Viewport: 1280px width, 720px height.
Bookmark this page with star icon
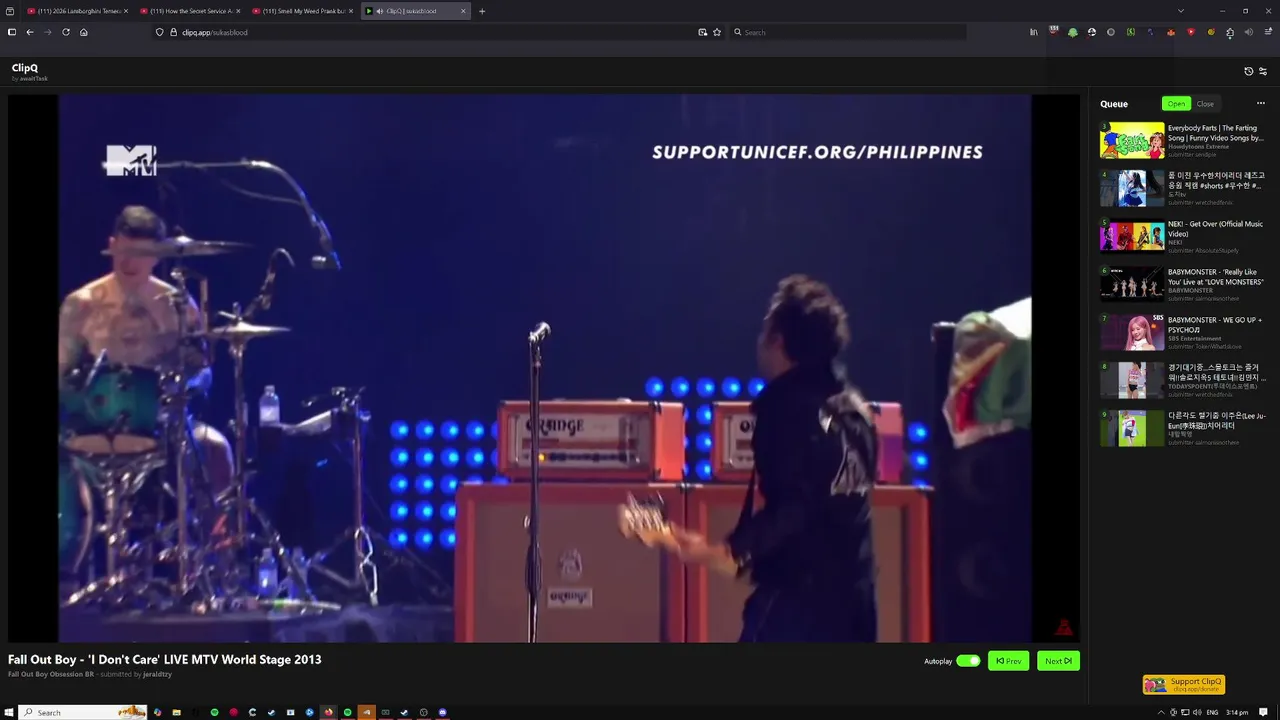tap(717, 32)
